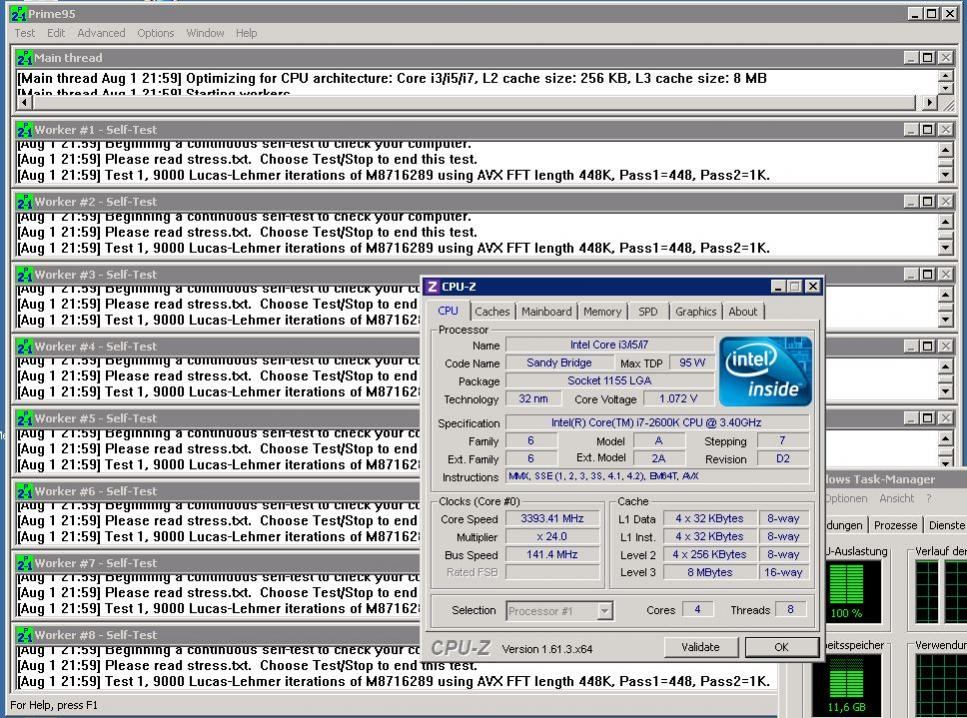The height and width of the screenshot is (718, 967).
Task: Open the Help menu in Prime95
Action: (246, 33)
